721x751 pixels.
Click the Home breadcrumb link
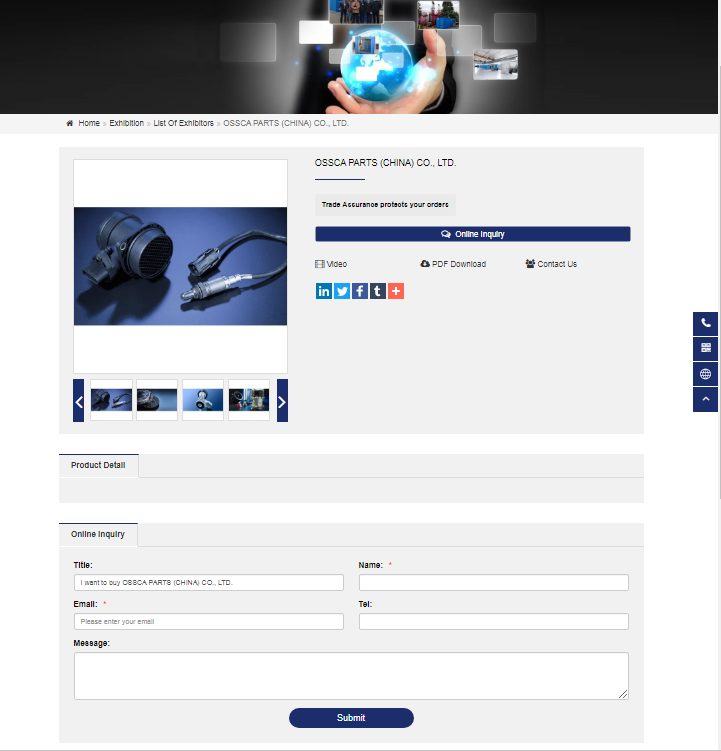(x=89, y=123)
